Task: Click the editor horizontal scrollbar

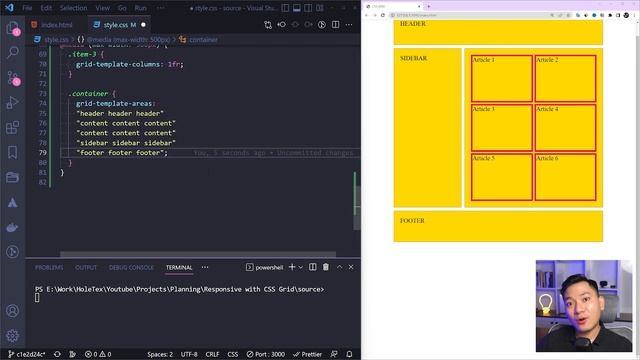Action: point(198,254)
